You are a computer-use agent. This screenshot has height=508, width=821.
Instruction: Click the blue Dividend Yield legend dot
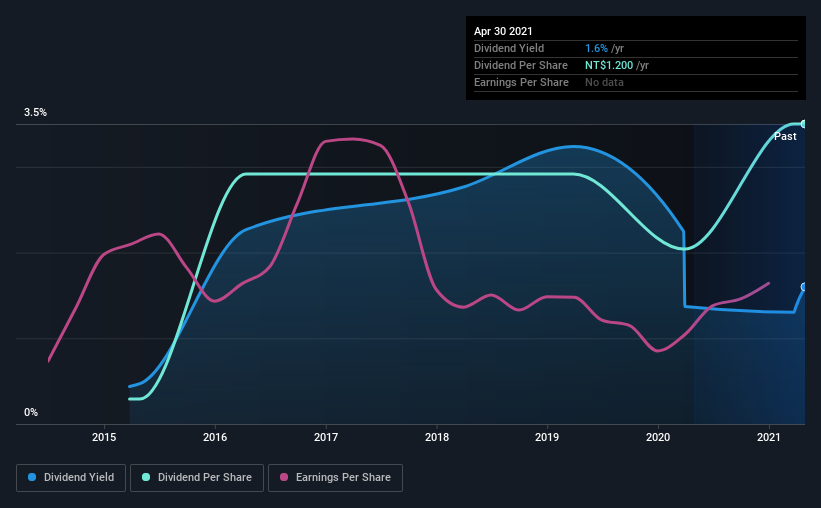32,477
